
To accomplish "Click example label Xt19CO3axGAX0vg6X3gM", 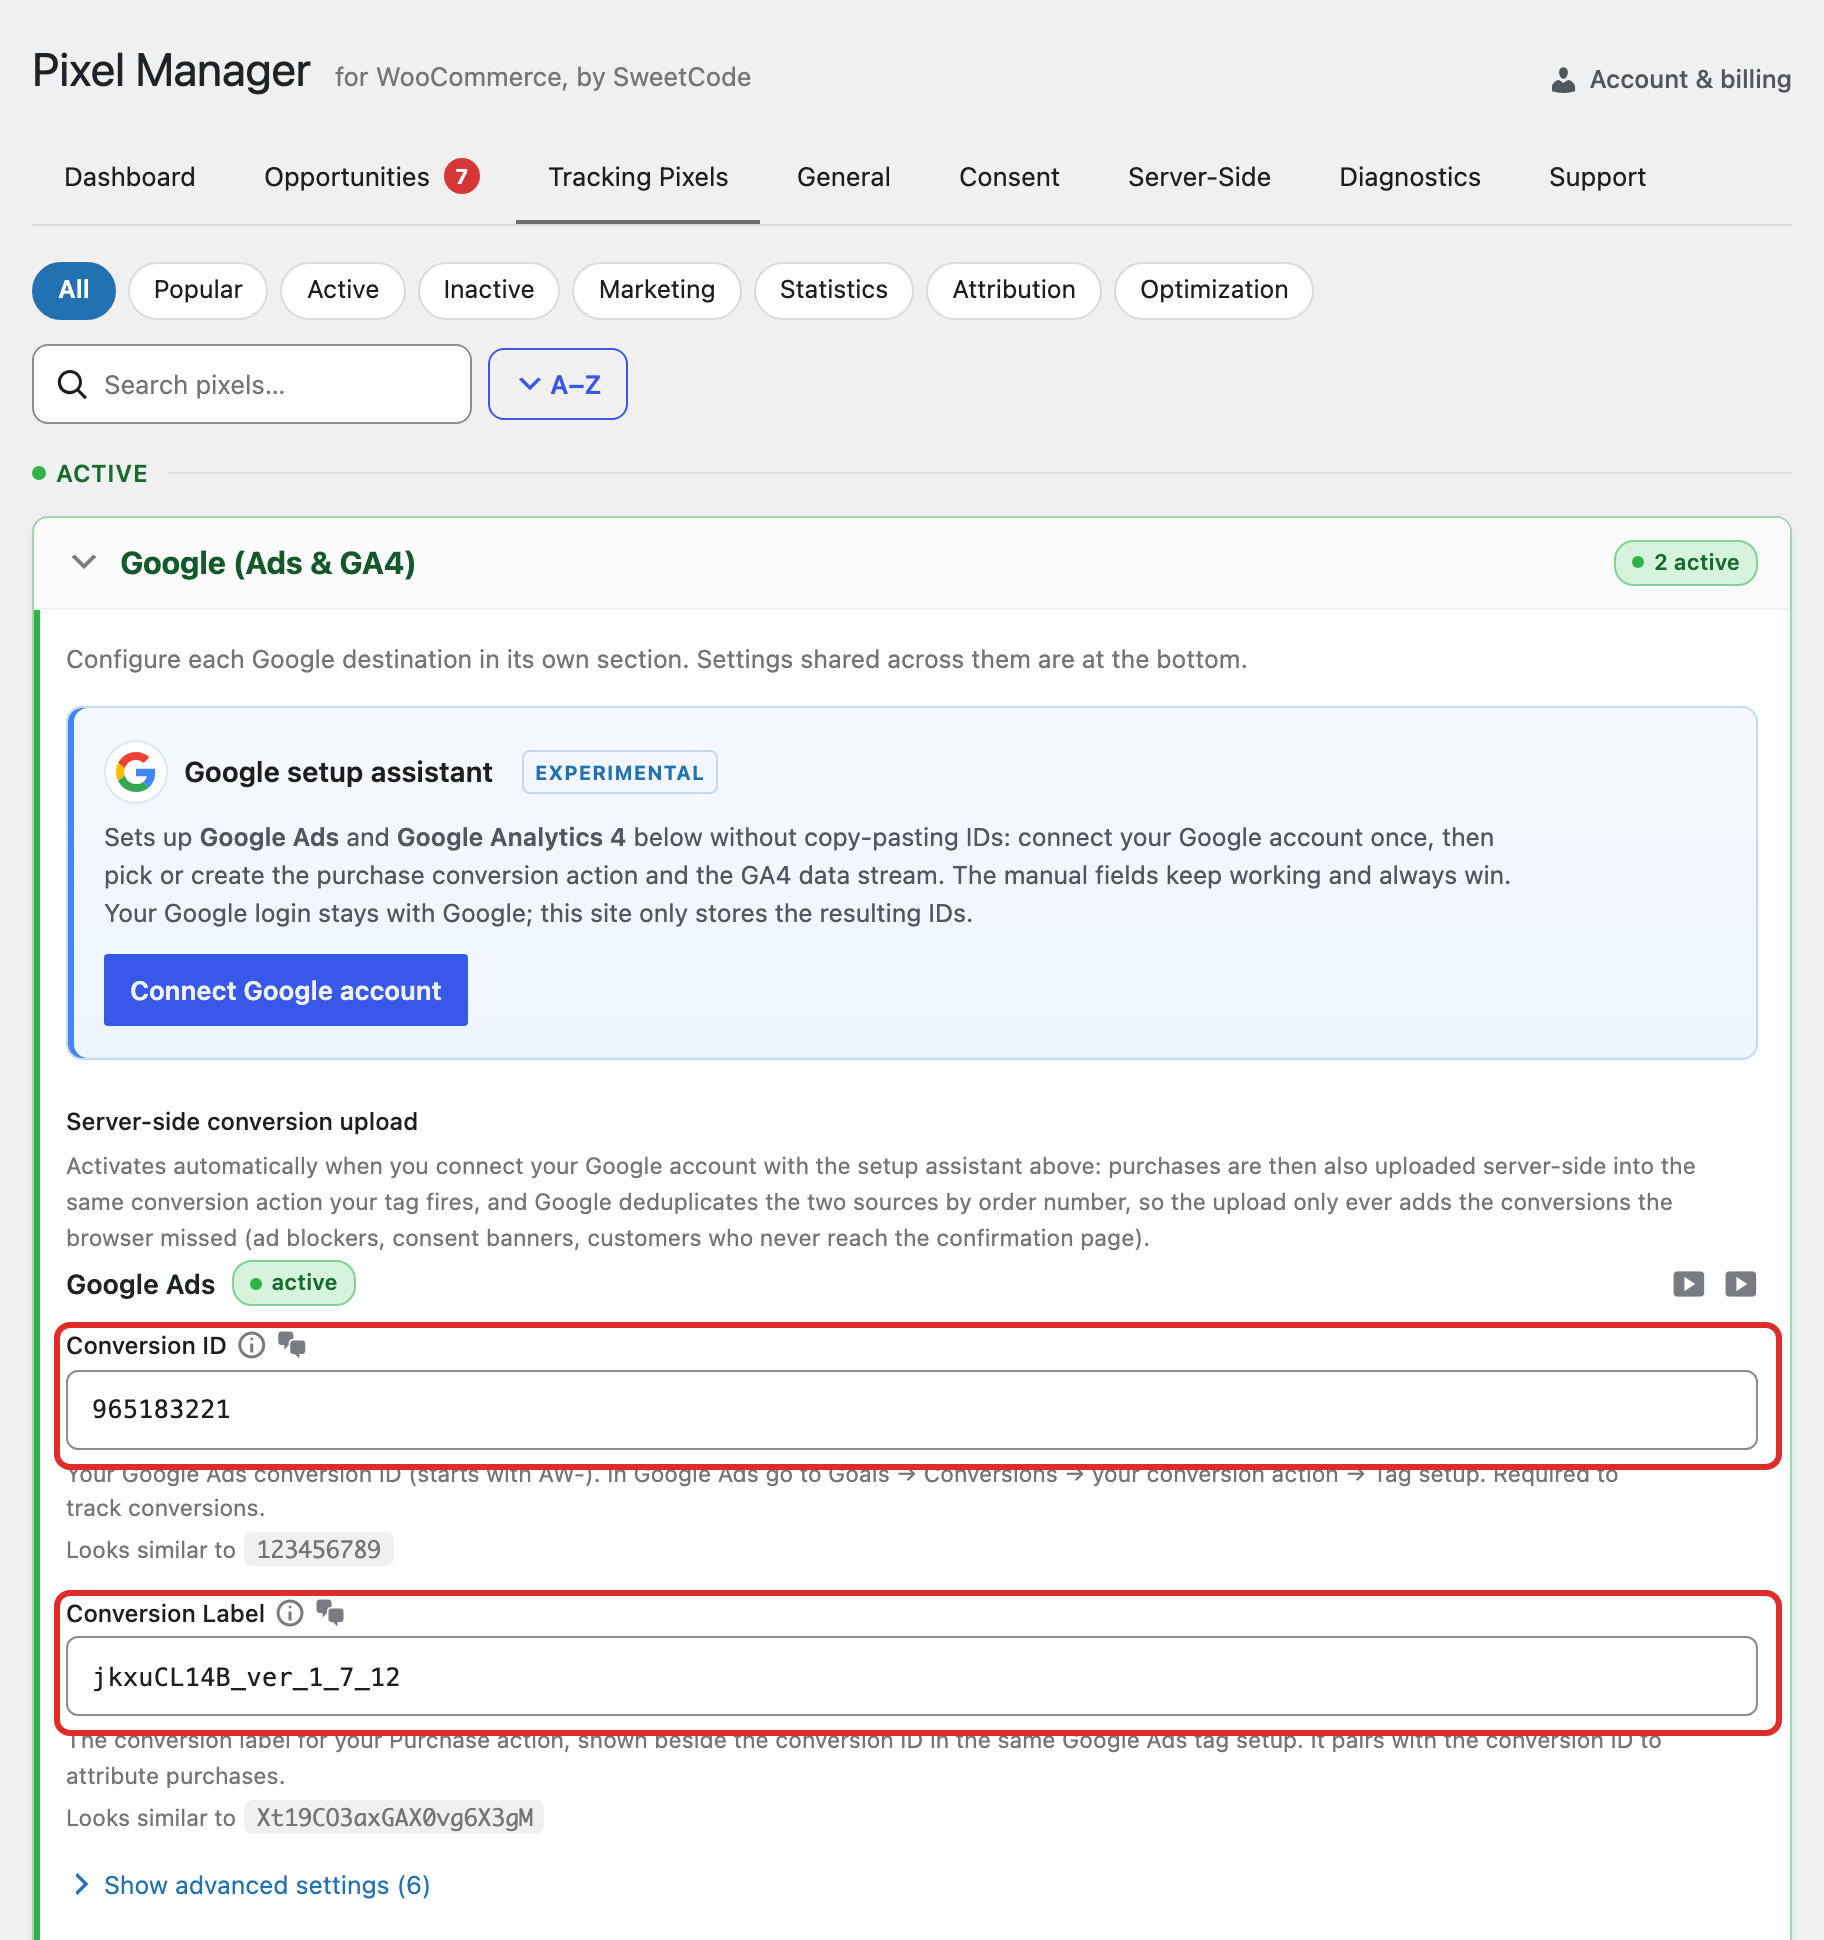I will [x=394, y=1817].
